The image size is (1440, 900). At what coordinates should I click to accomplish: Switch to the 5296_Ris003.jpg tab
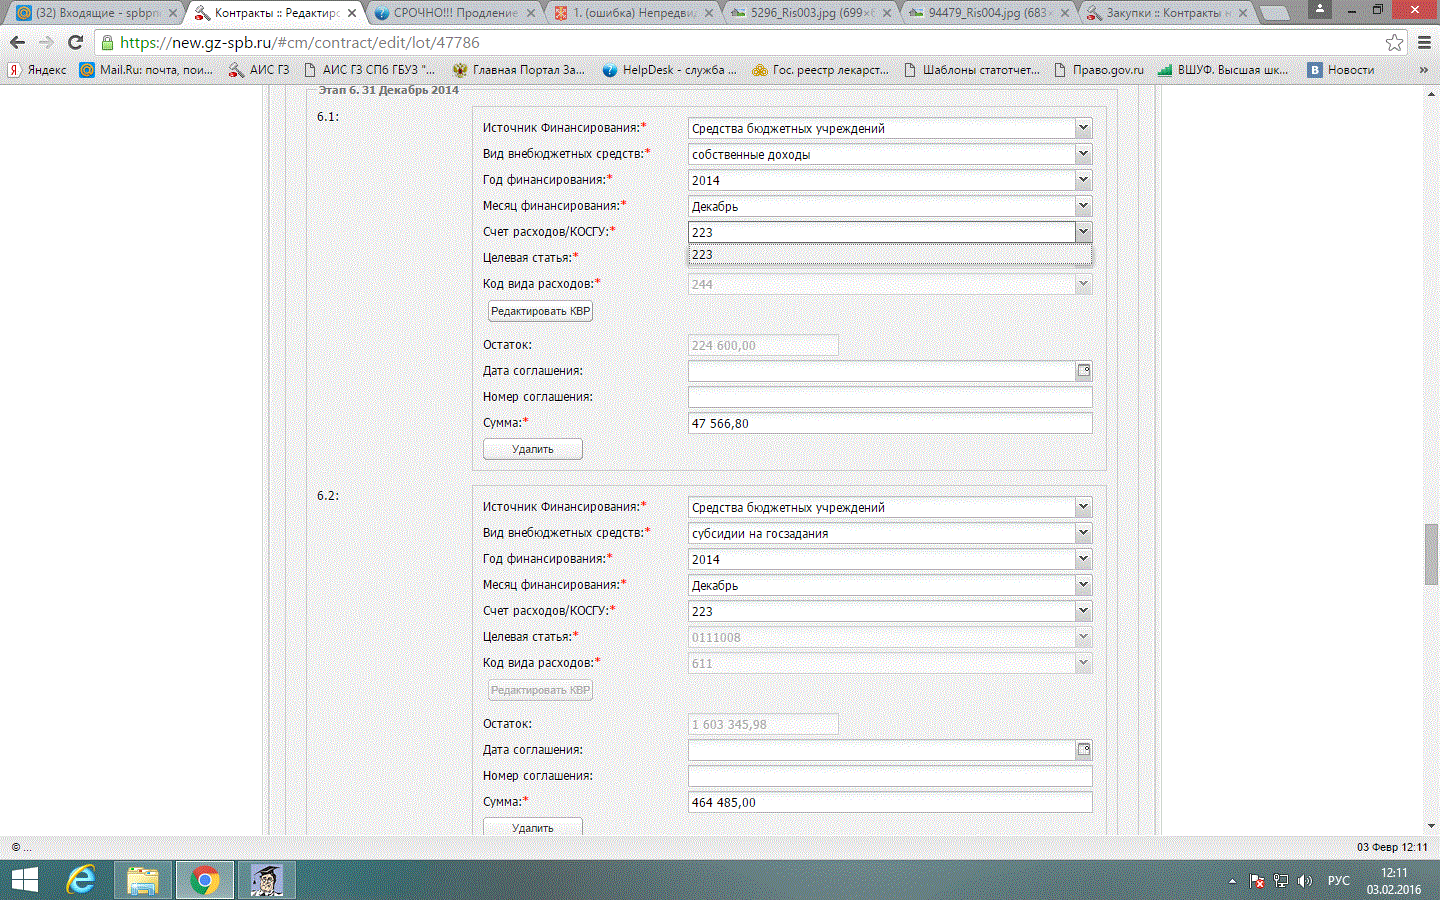tap(812, 13)
